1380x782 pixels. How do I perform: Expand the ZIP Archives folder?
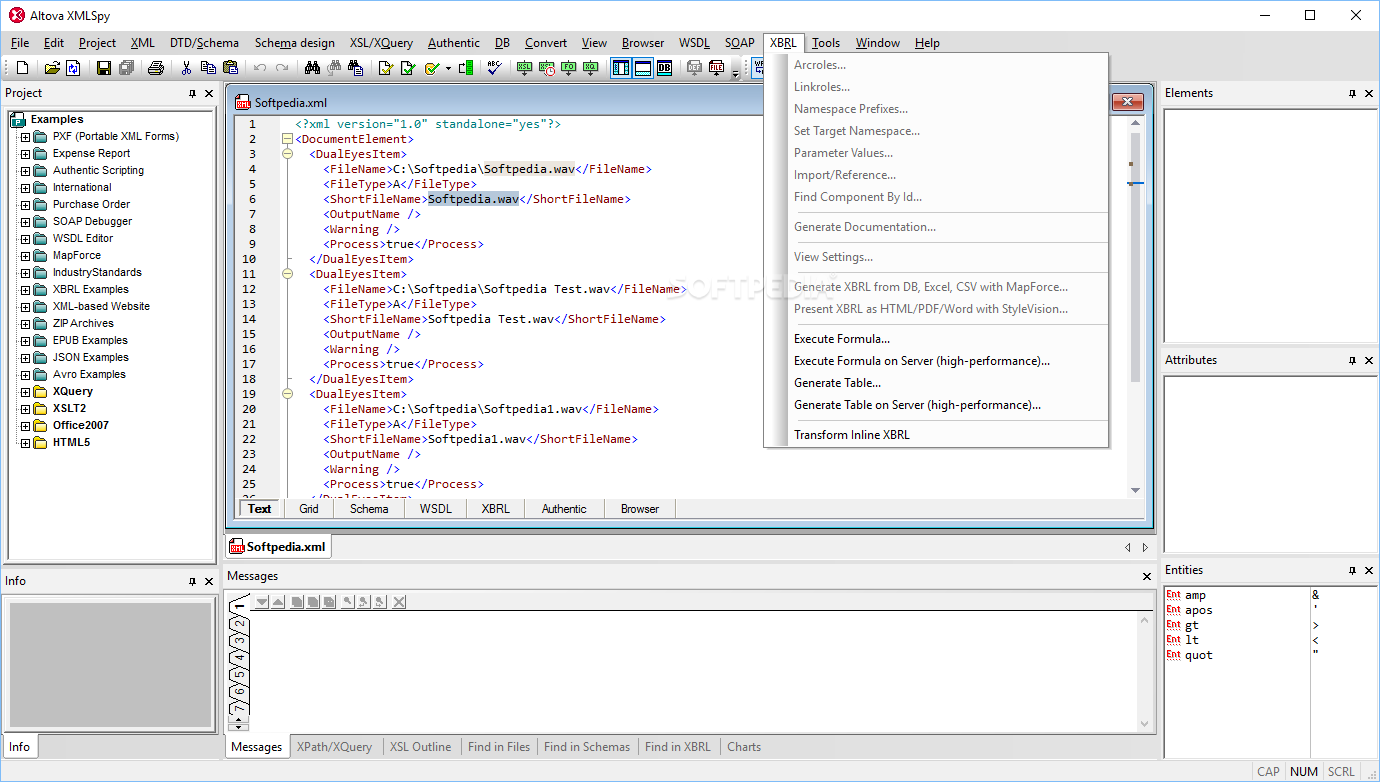[26, 323]
